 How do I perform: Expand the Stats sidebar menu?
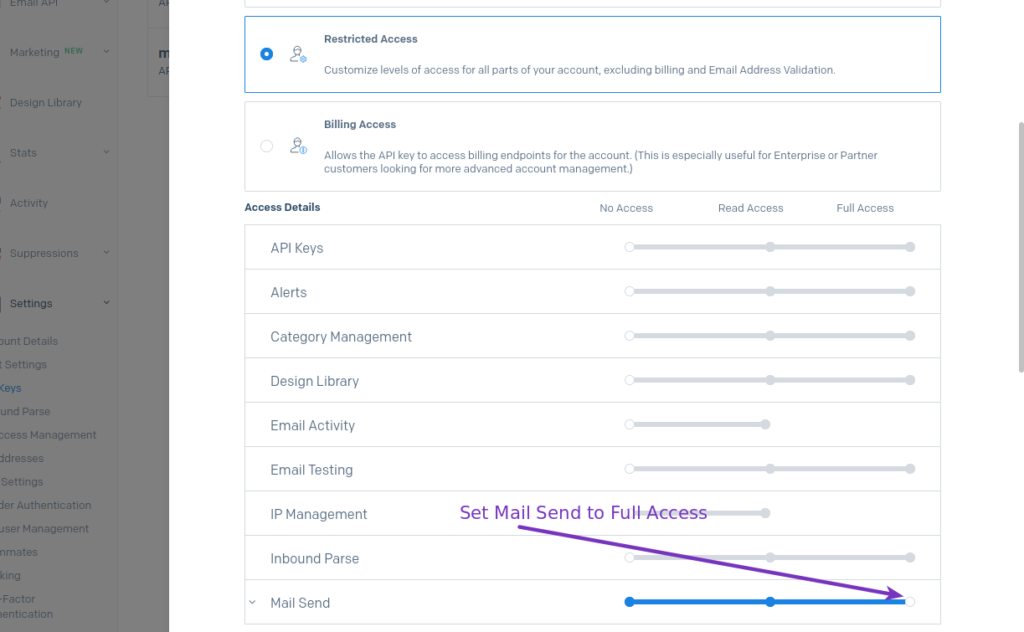tap(106, 153)
